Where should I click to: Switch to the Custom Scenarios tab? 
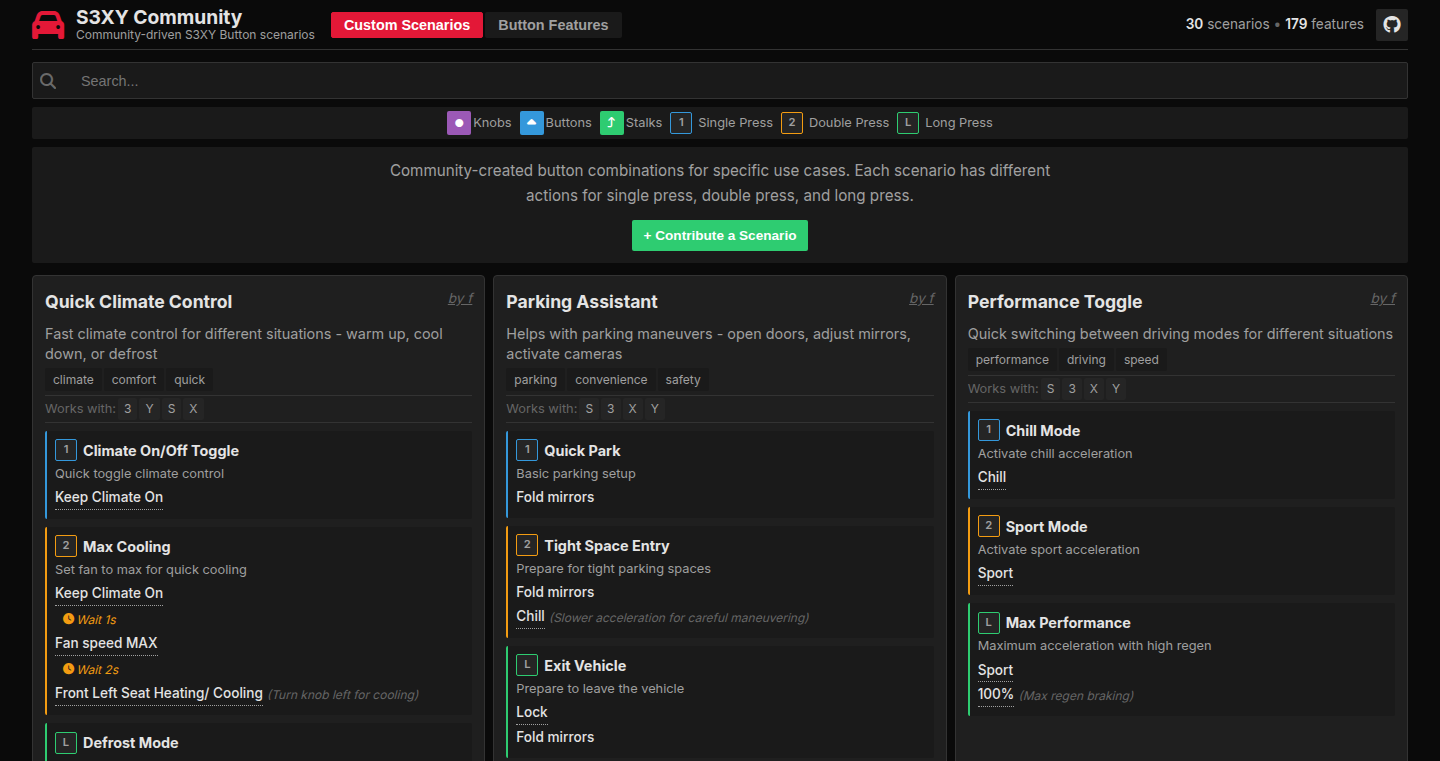[x=407, y=25]
